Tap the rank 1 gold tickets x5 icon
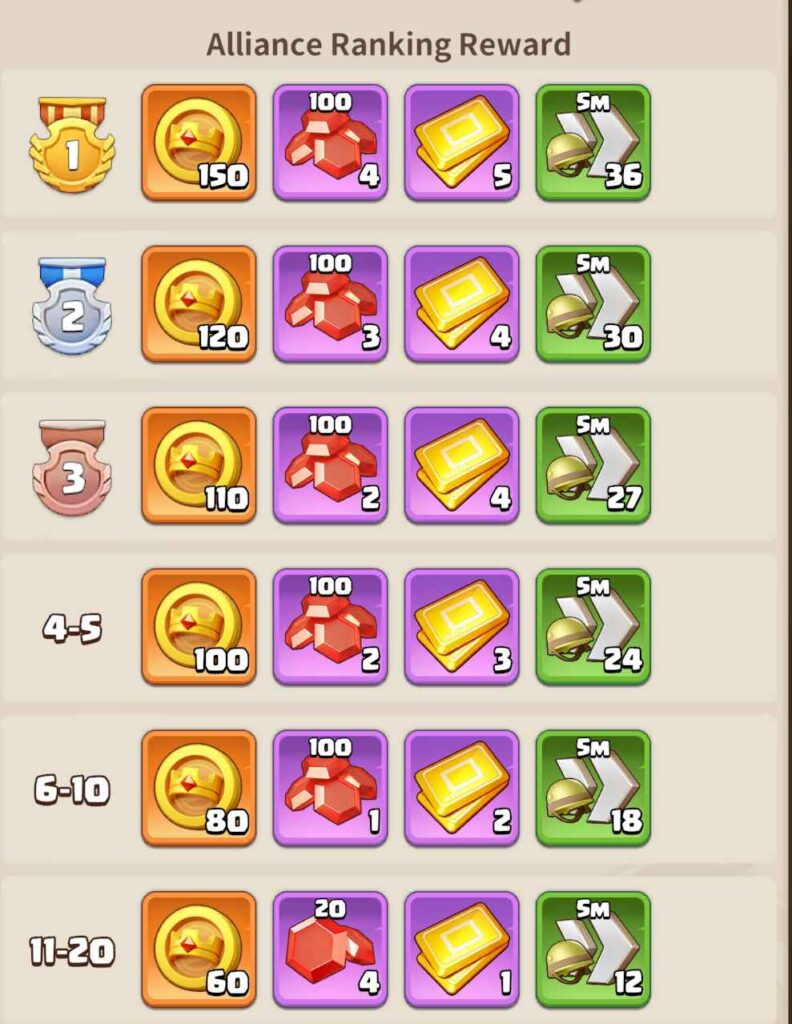792x1024 pixels. point(462,142)
